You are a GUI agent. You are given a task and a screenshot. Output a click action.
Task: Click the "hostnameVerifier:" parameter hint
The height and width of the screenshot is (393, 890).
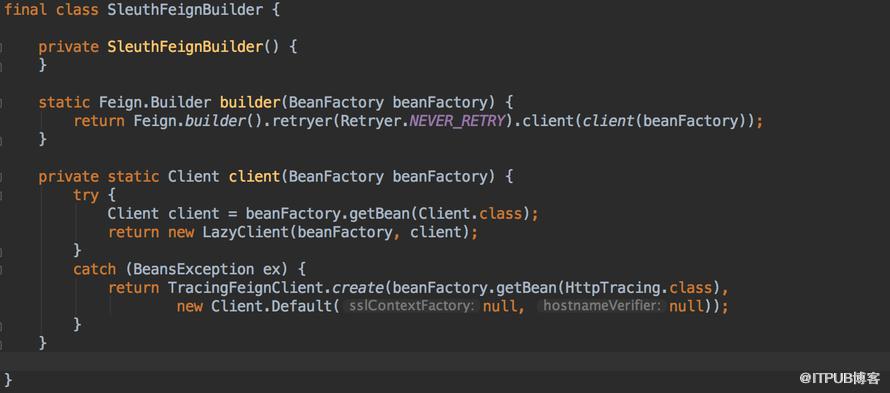(x=603, y=307)
